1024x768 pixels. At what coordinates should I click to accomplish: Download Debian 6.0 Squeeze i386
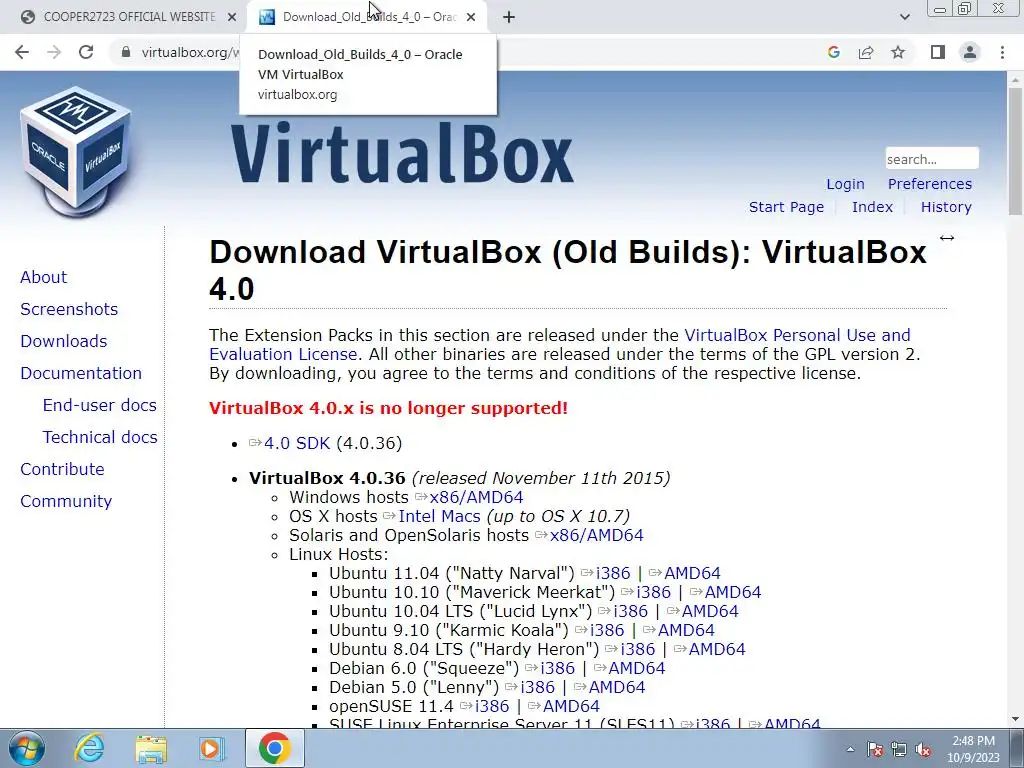557,668
